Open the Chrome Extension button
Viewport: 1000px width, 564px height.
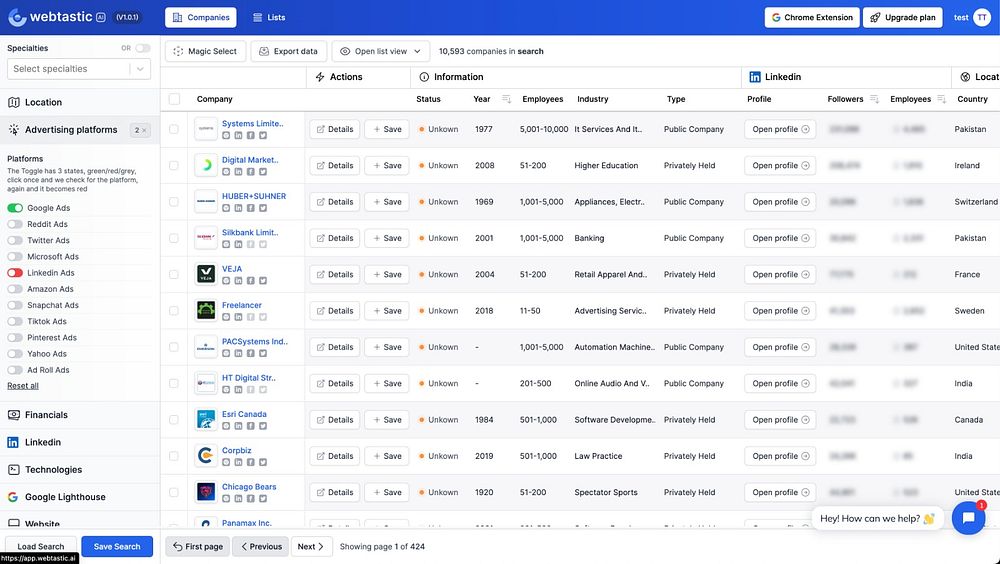pos(812,17)
